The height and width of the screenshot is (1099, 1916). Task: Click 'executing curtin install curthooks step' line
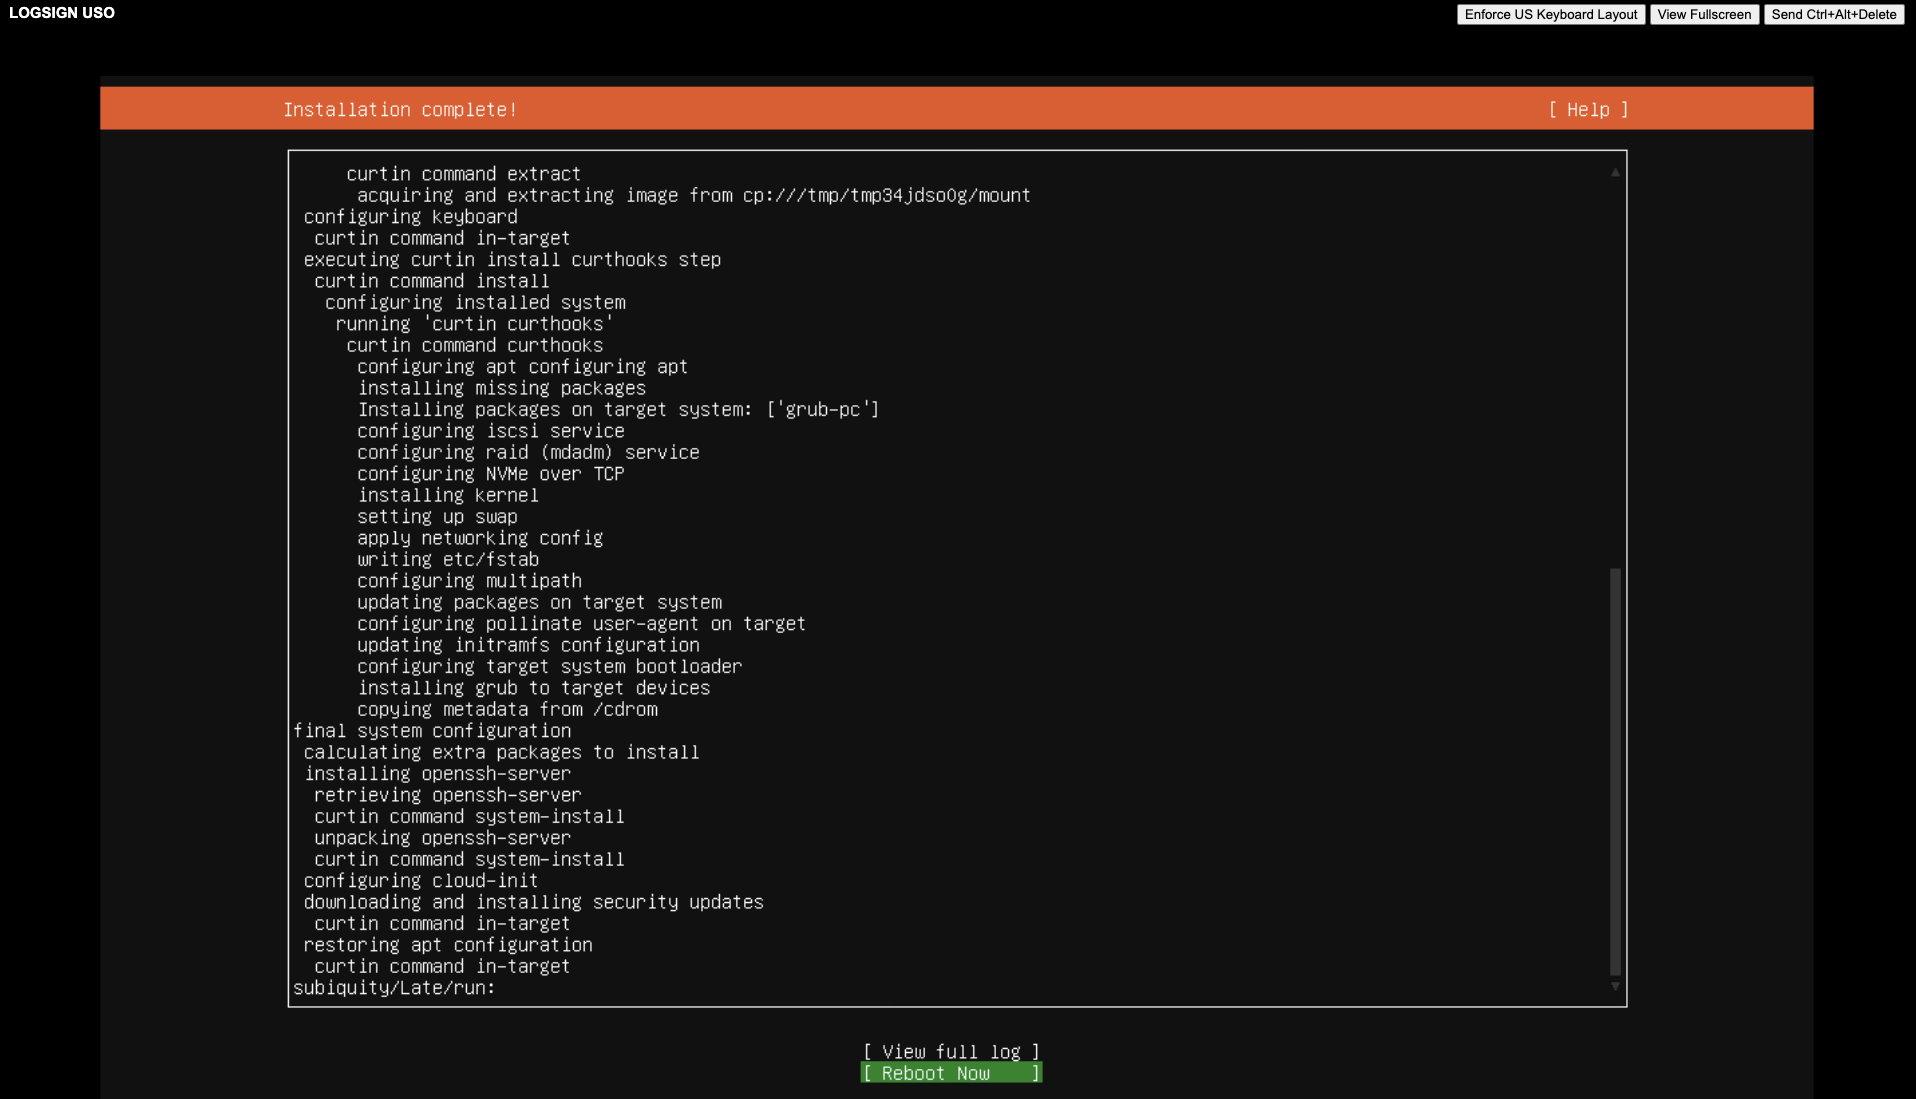[512, 260]
